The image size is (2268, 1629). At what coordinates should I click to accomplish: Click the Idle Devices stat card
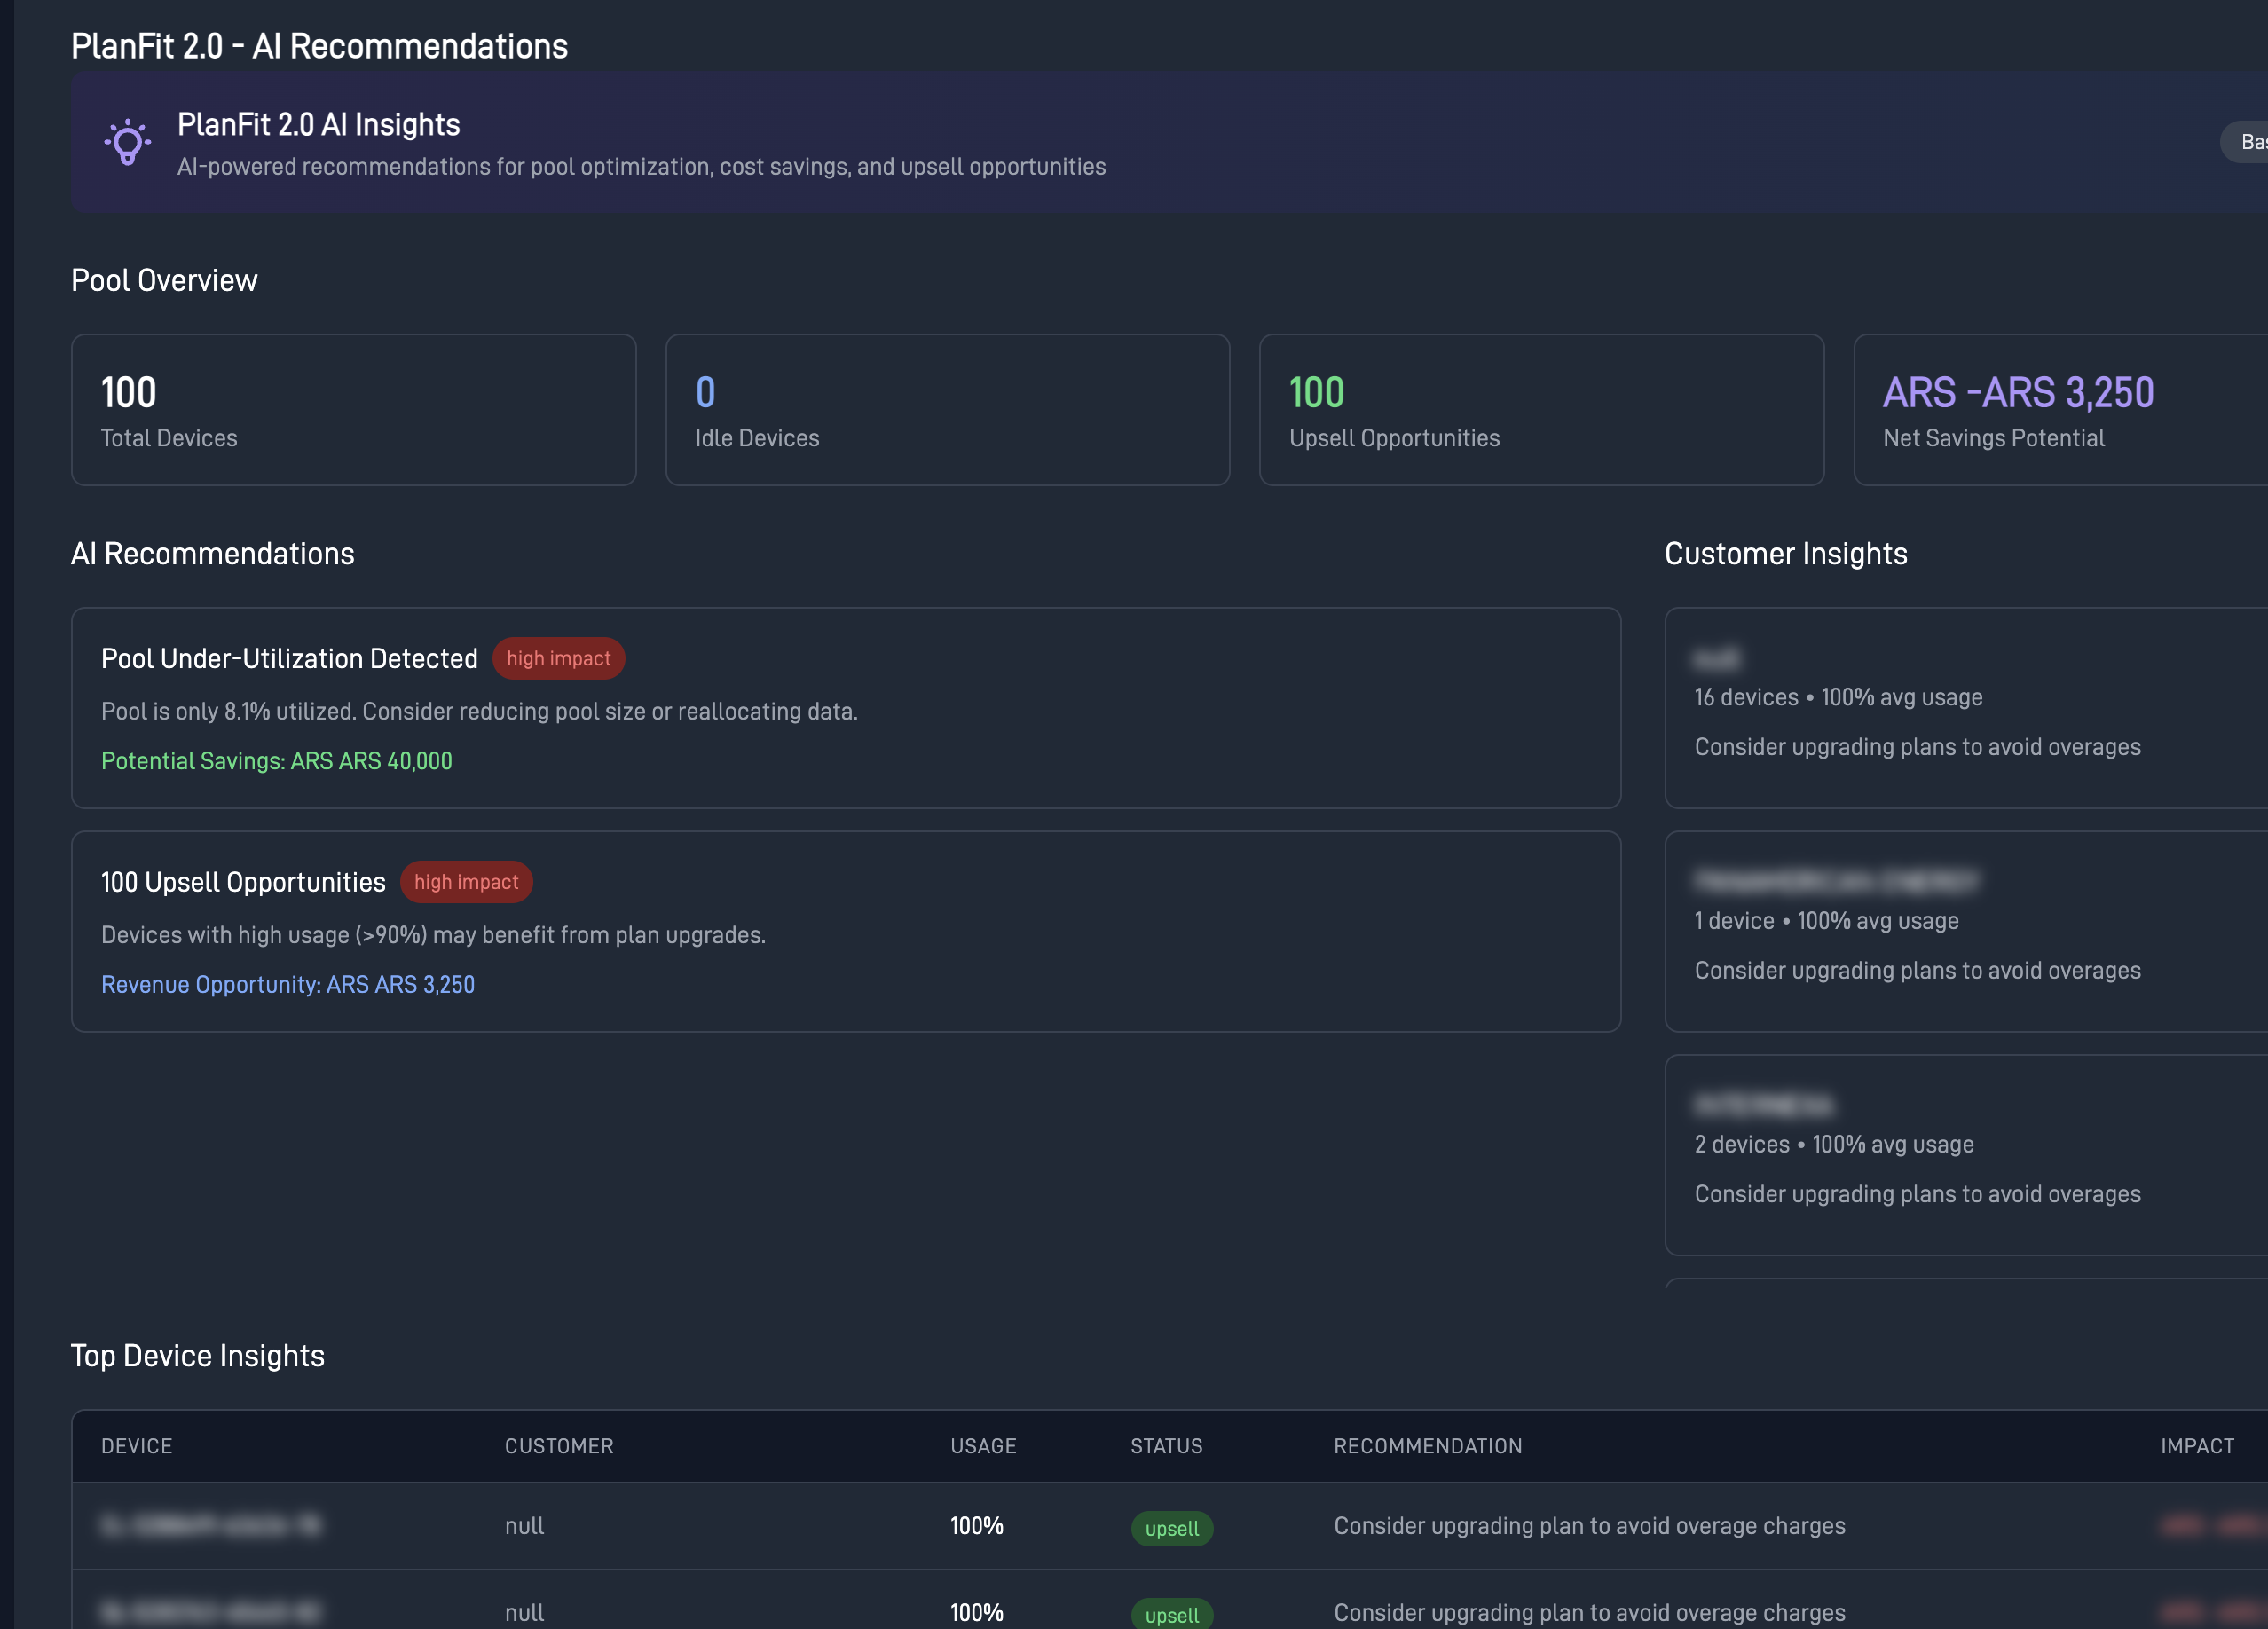947,410
